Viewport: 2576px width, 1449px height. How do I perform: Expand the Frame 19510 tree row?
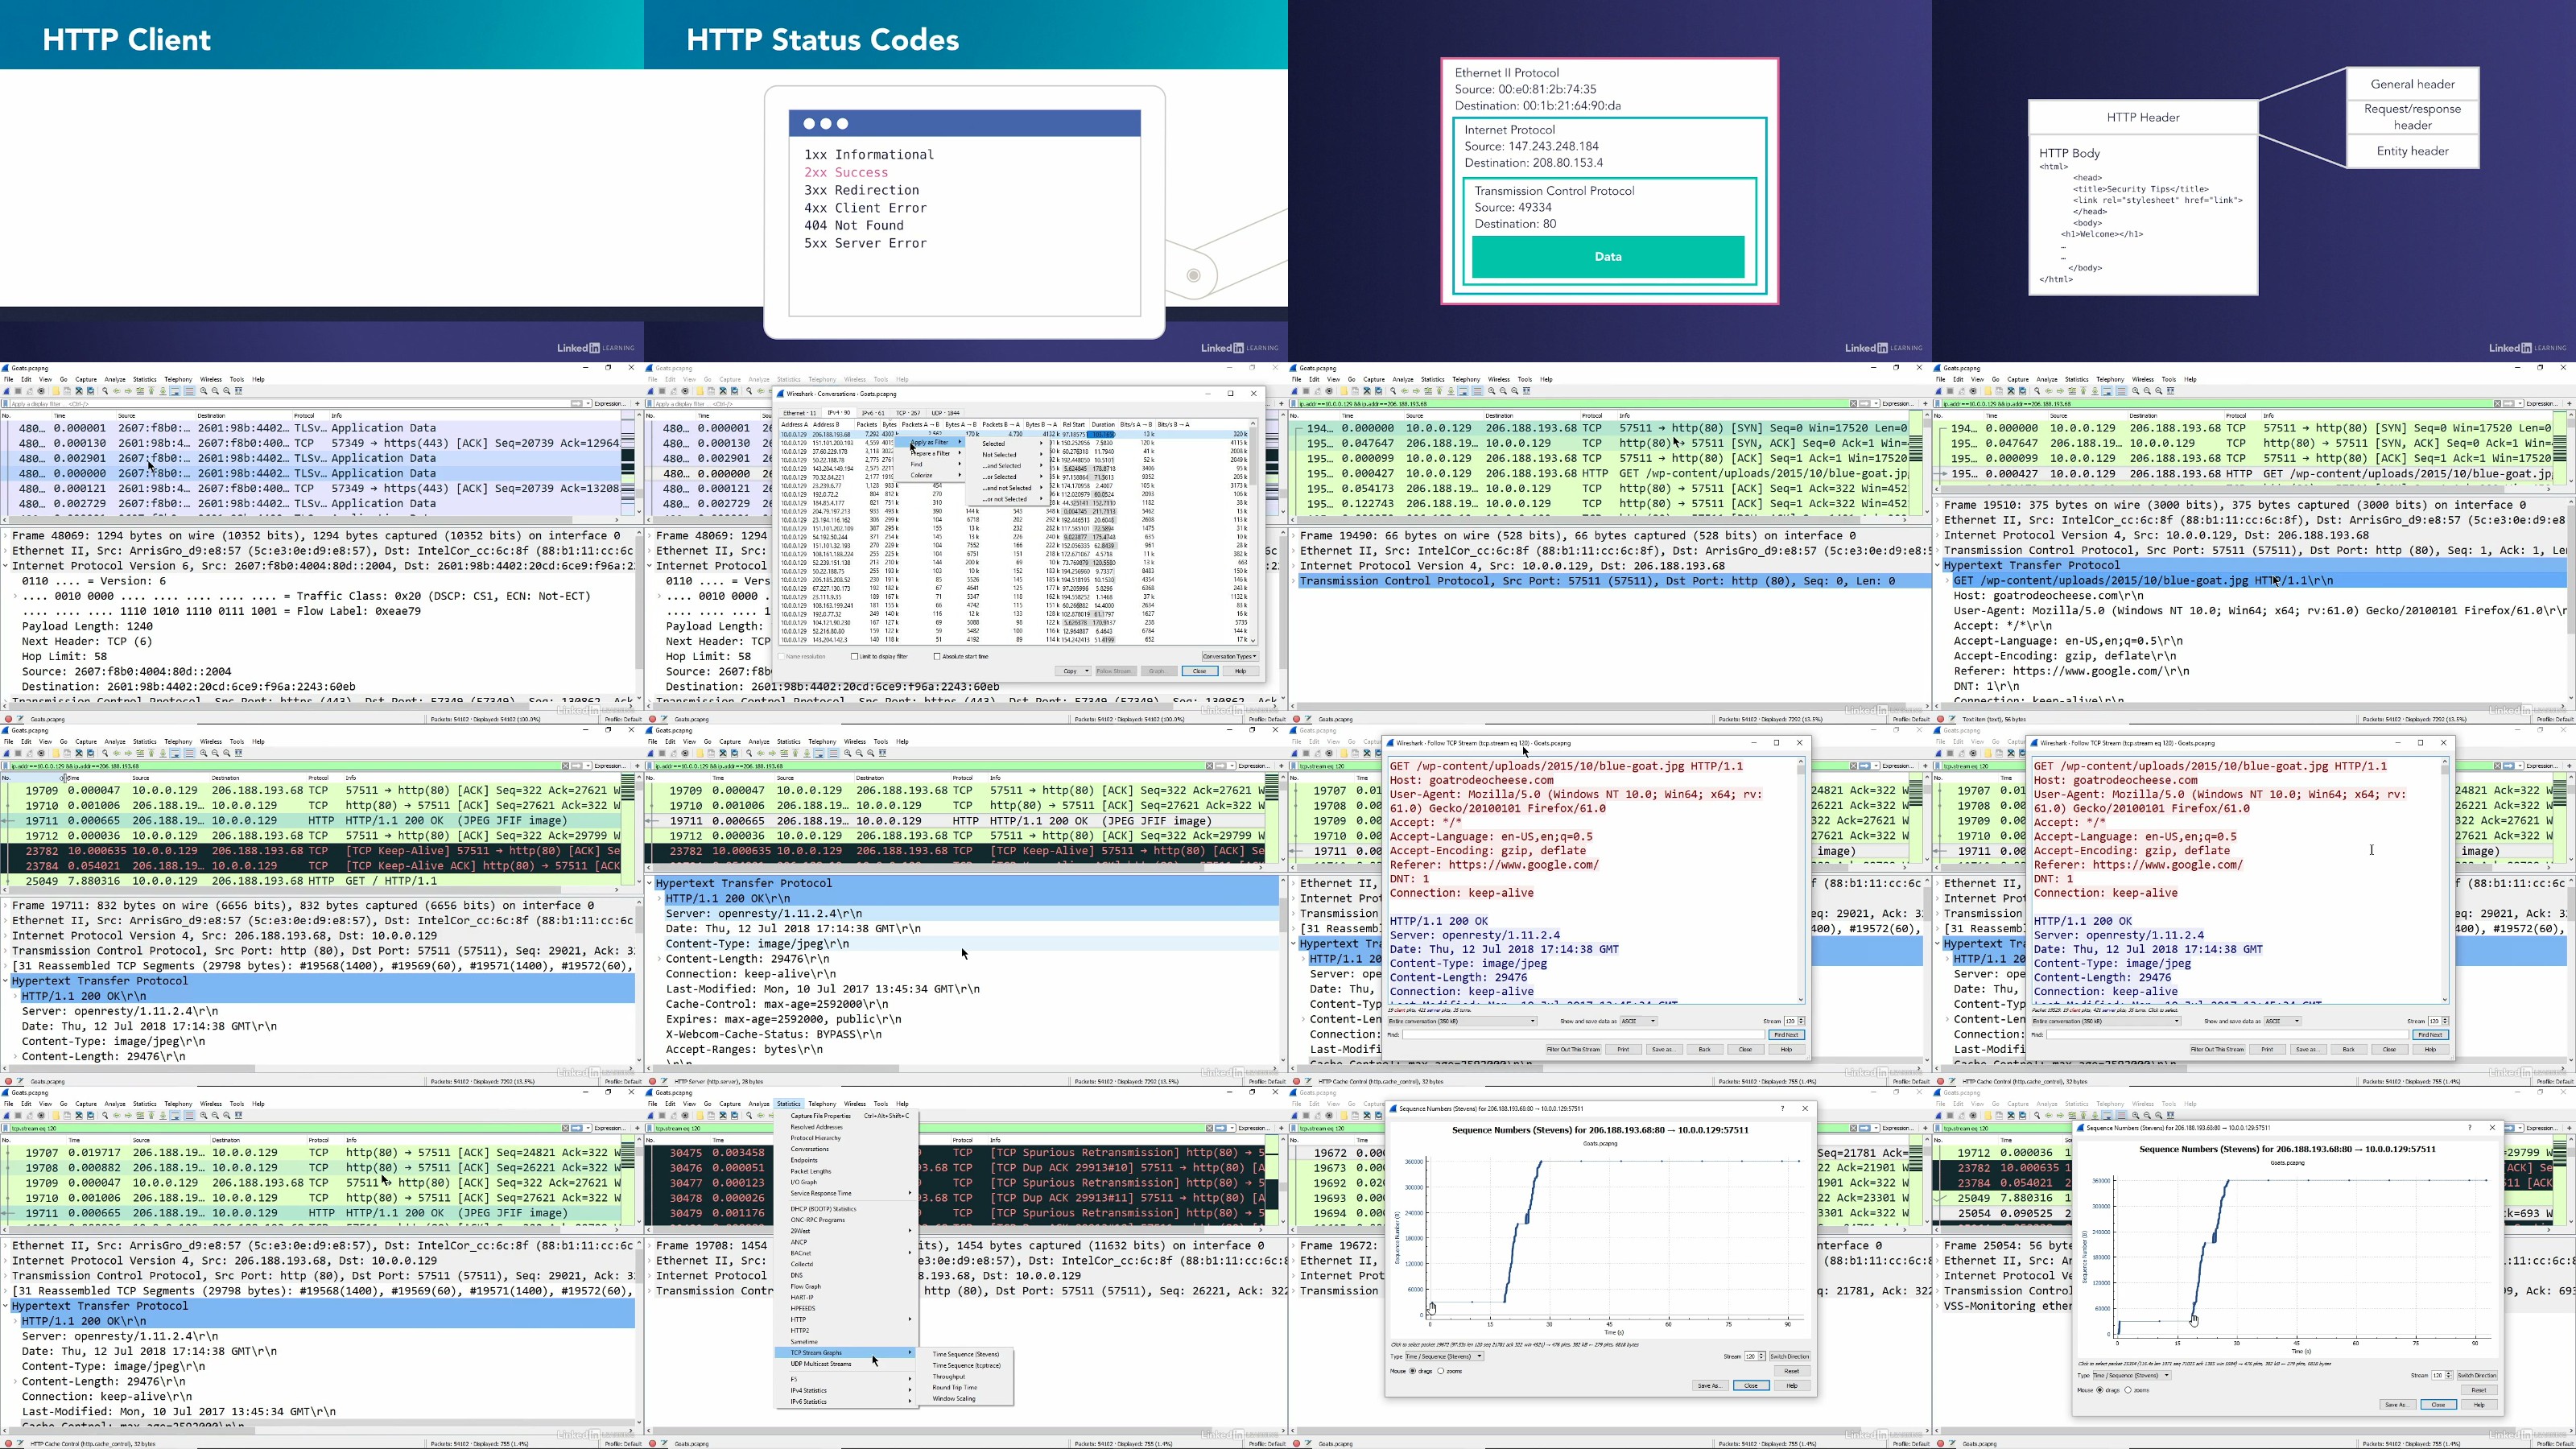pyautogui.click(x=1938, y=505)
